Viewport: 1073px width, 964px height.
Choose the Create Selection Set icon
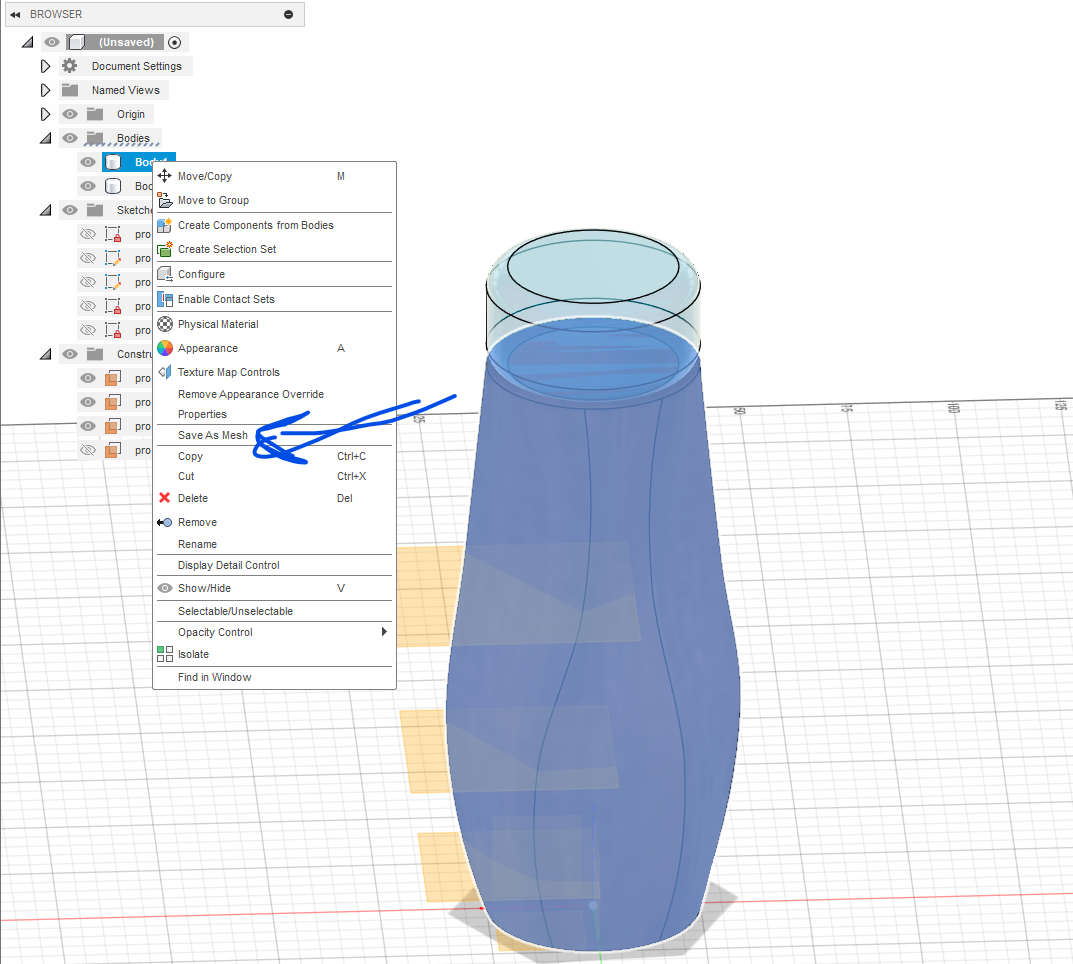165,249
